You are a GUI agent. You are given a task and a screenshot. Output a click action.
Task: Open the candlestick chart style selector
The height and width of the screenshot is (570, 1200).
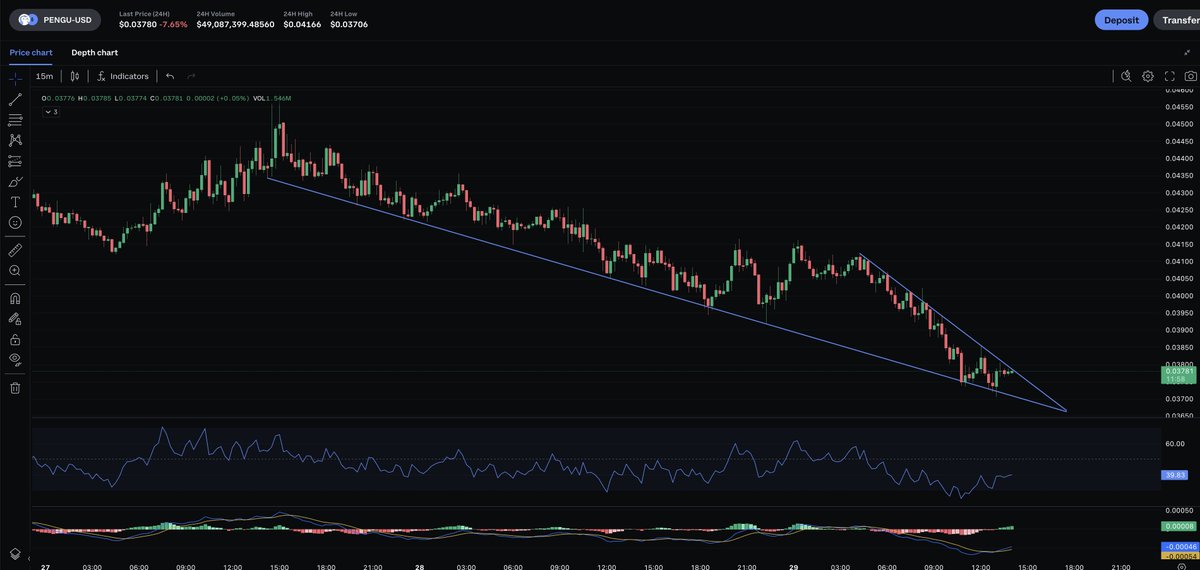75,76
